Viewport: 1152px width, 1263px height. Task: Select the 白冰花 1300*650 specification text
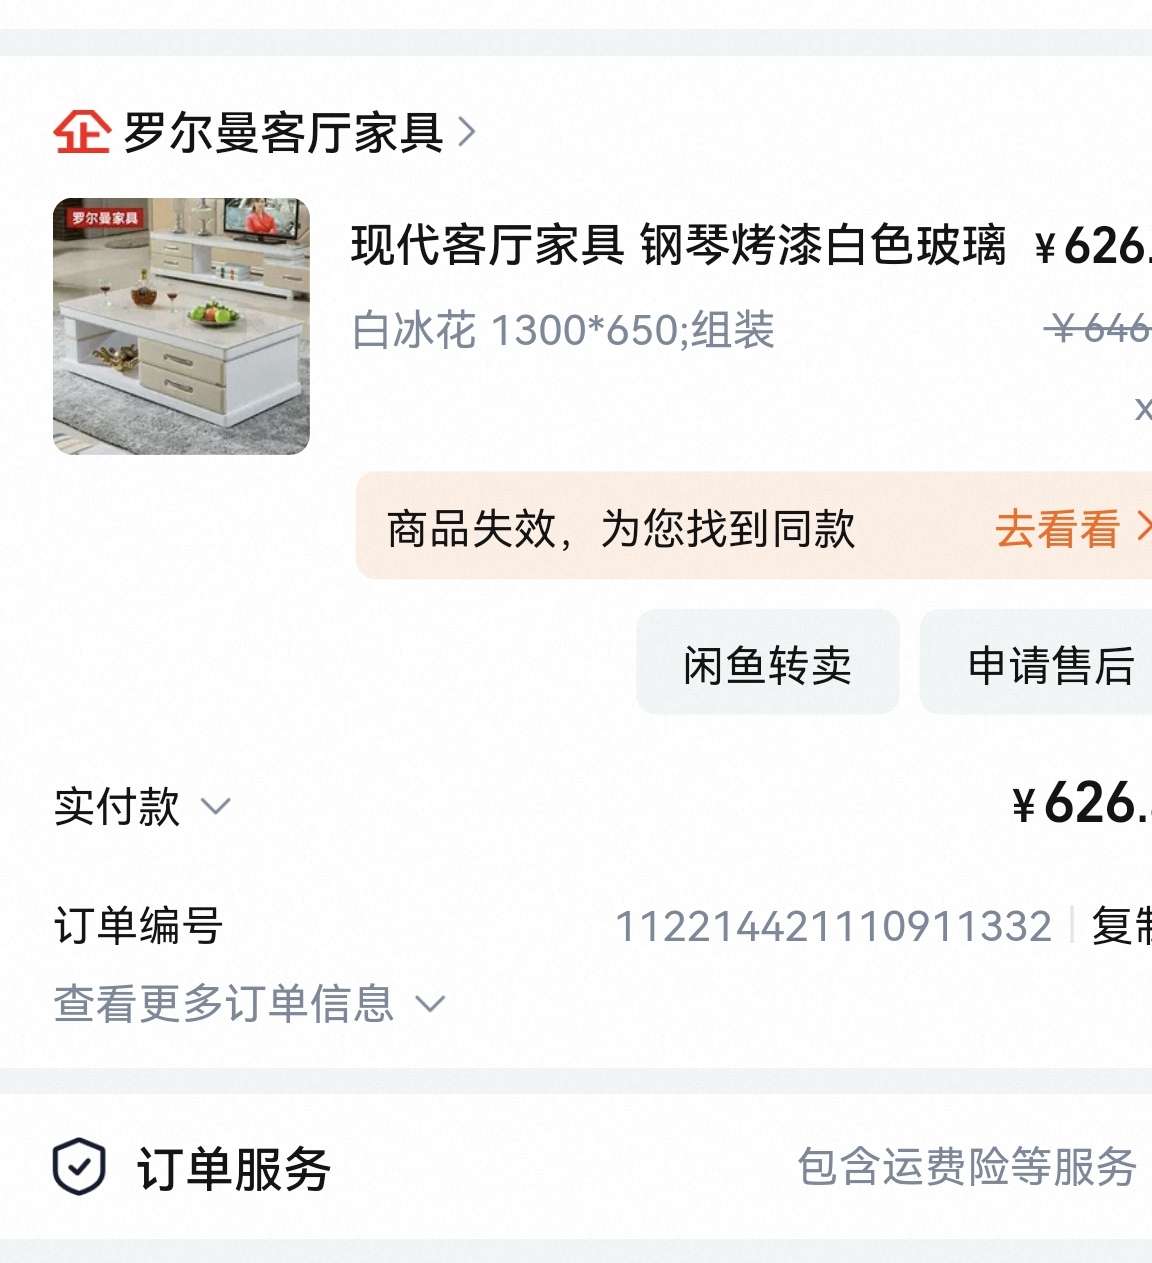(x=563, y=330)
